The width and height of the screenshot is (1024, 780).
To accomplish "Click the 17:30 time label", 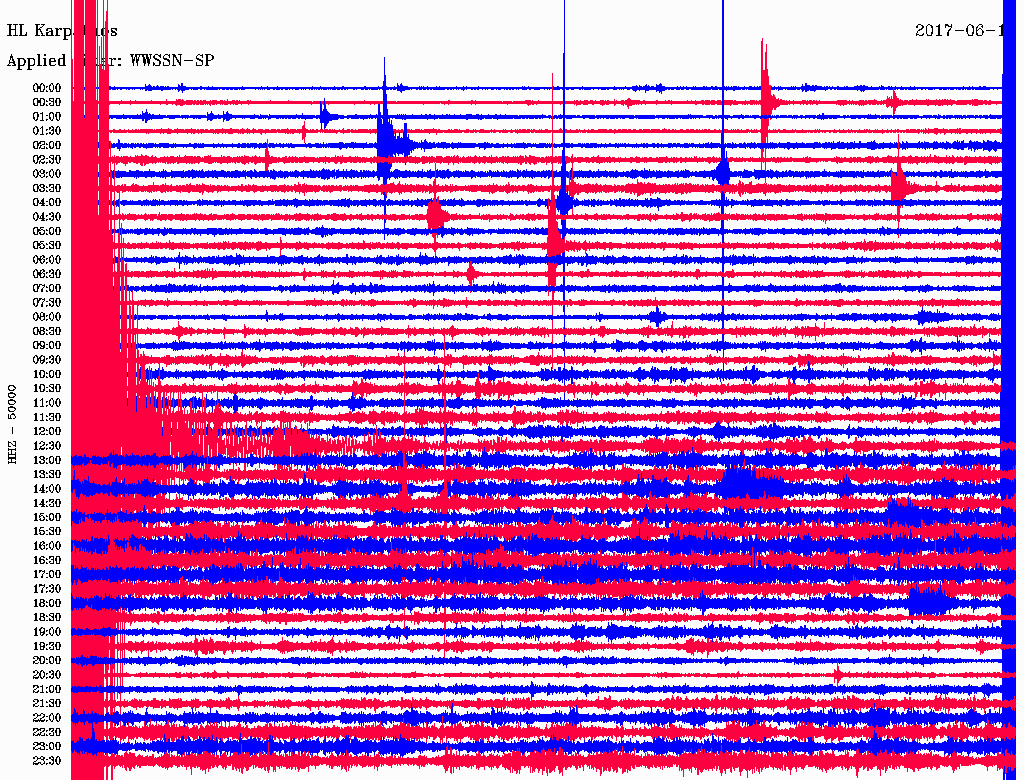I will [x=47, y=589].
